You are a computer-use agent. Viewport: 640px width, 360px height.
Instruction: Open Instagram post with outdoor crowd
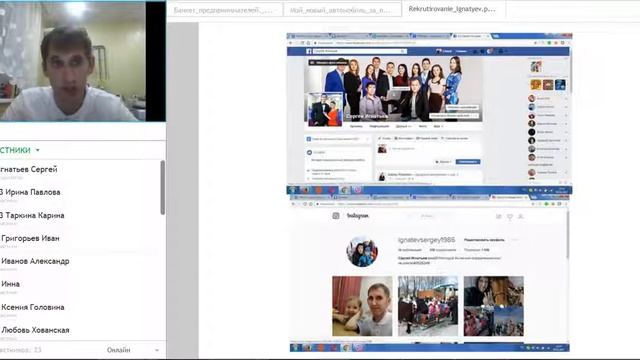(x=428, y=306)
